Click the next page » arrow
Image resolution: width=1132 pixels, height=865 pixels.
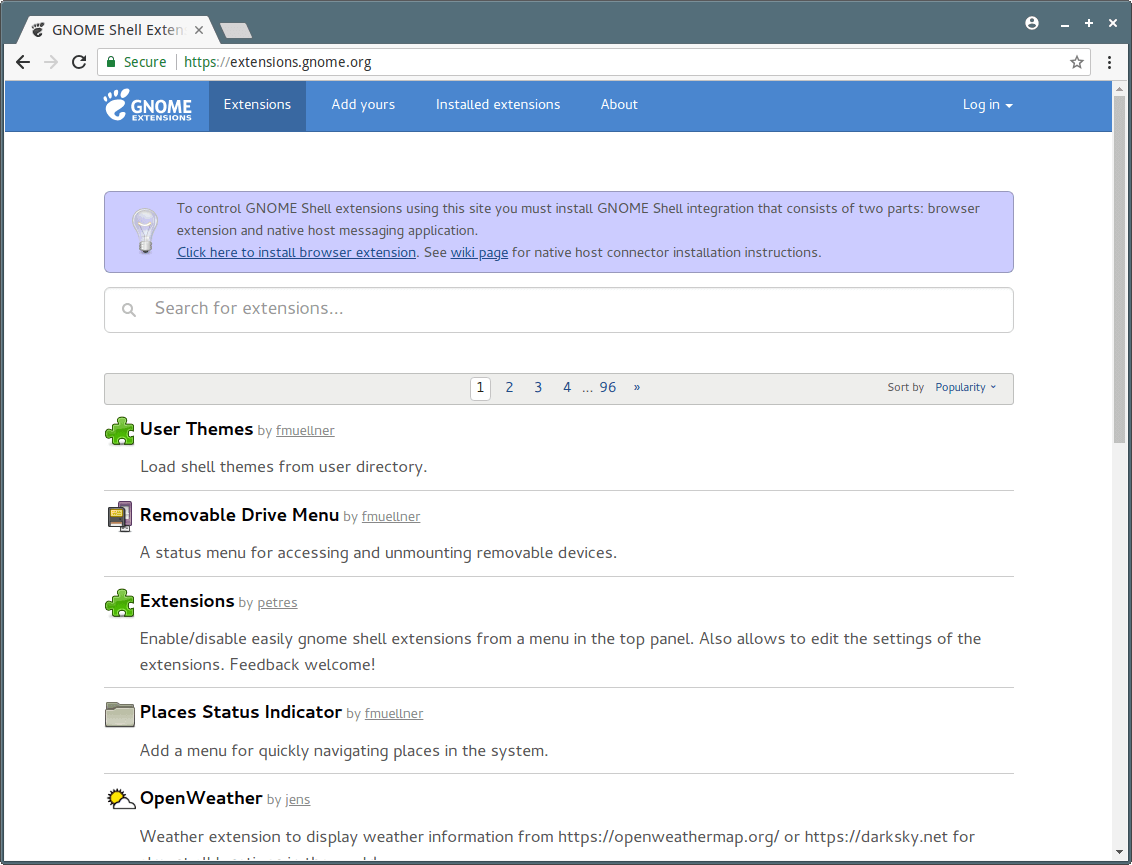[636, 388]
